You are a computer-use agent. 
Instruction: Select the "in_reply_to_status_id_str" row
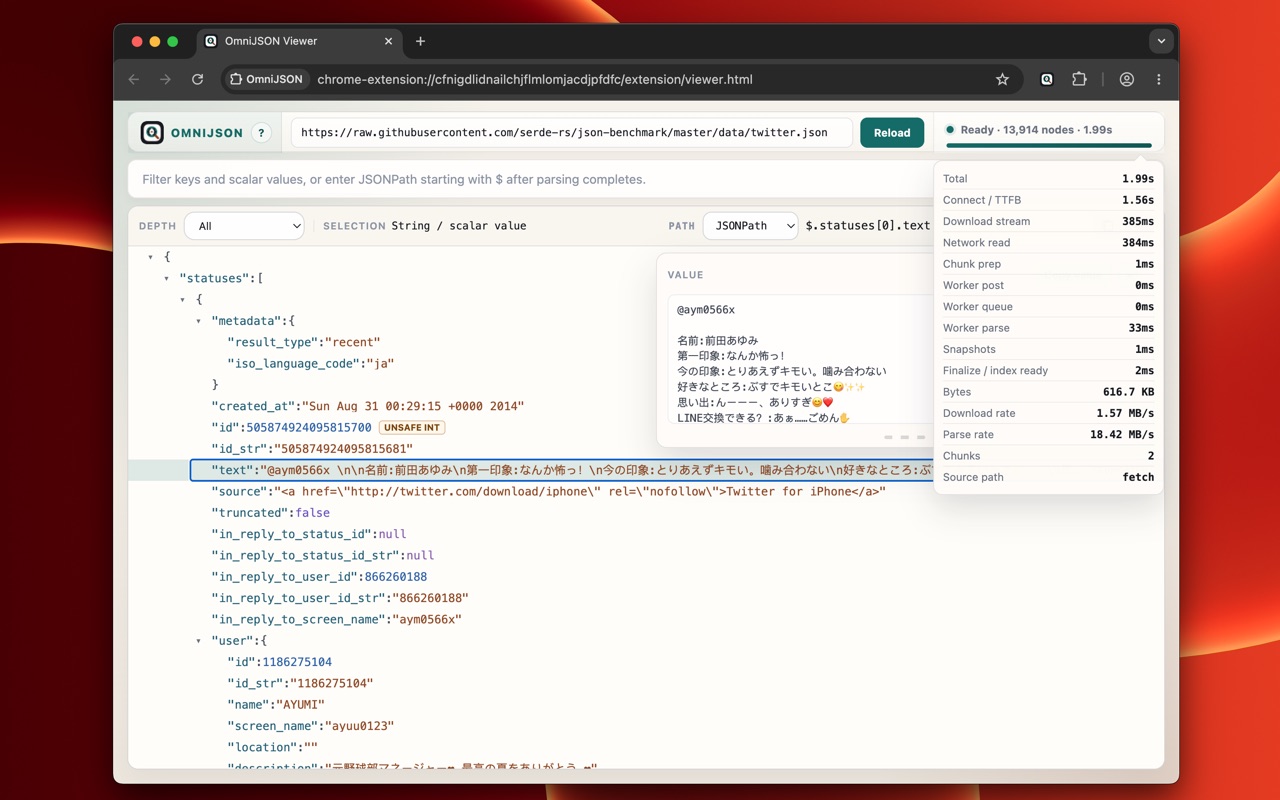[x=322, y=555]
